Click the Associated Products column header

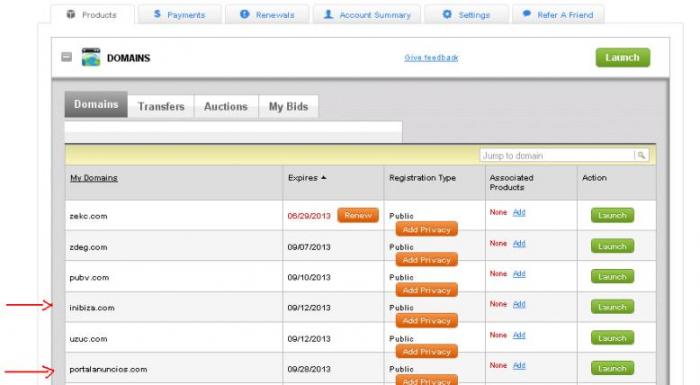512,182
